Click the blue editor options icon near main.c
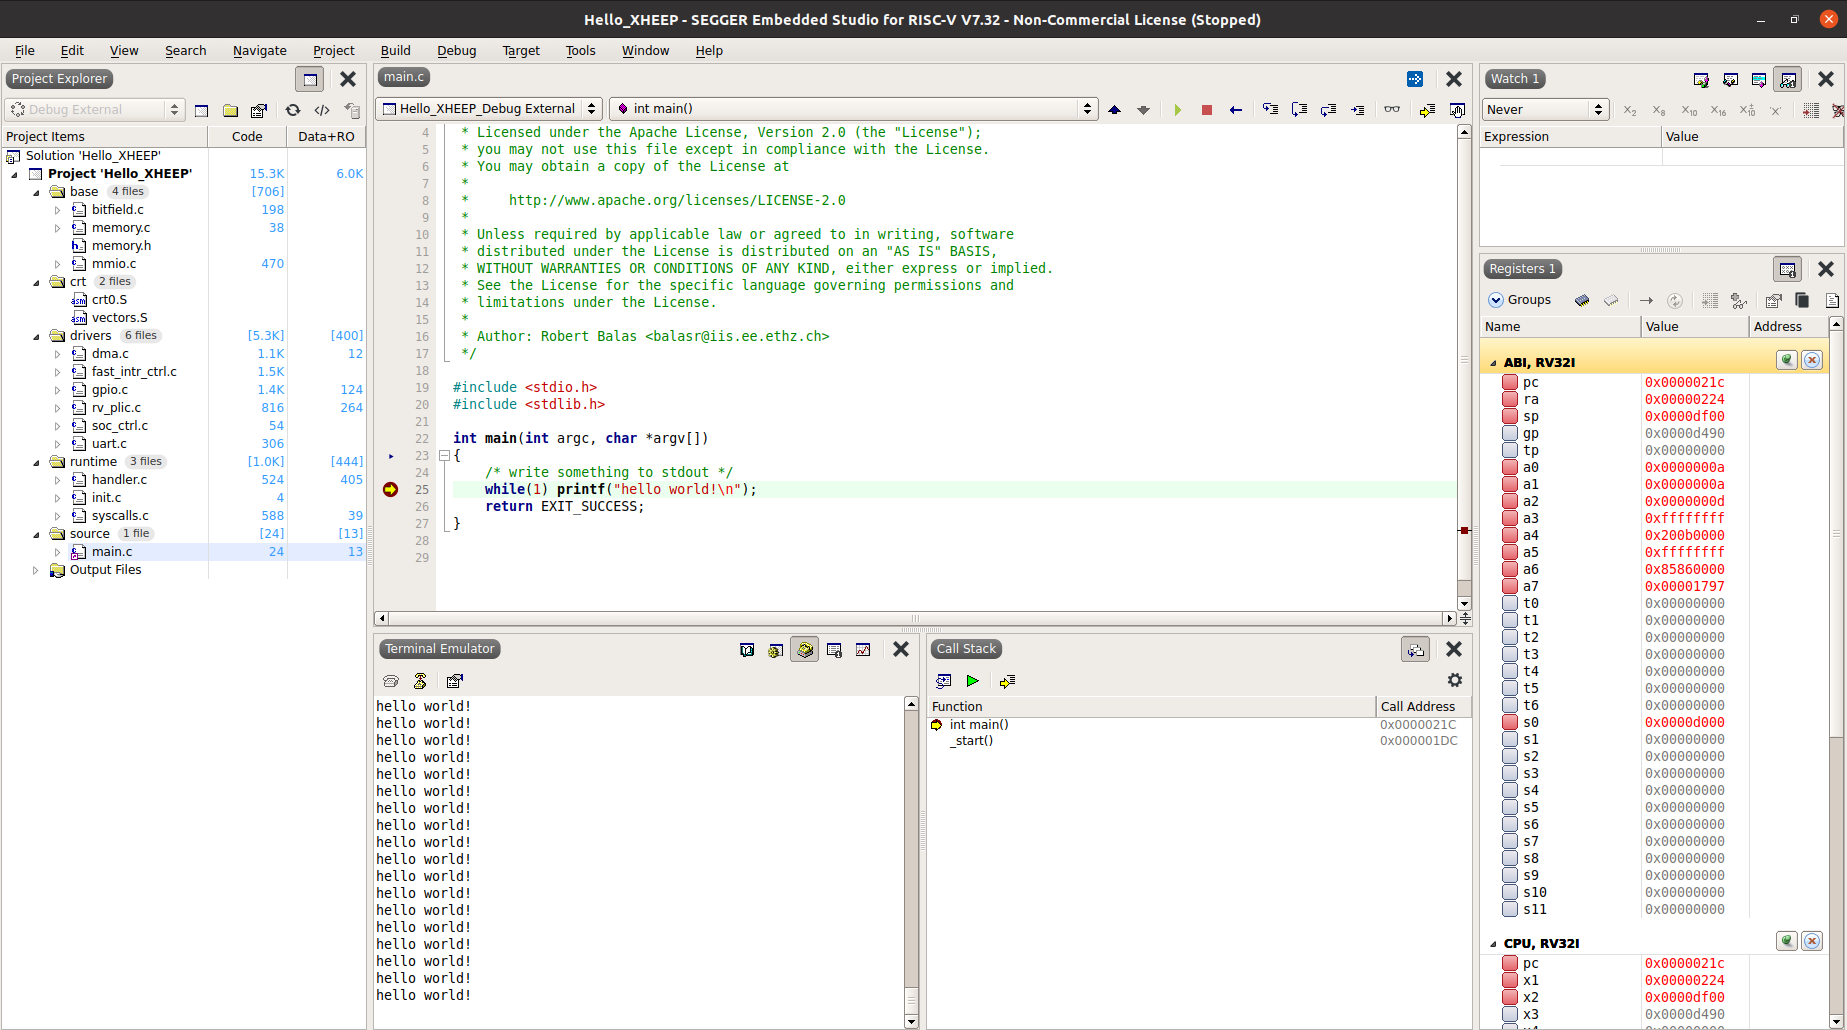Image resolution: width=1847 pixels, height=1030 pixels. coord(1414,79)
